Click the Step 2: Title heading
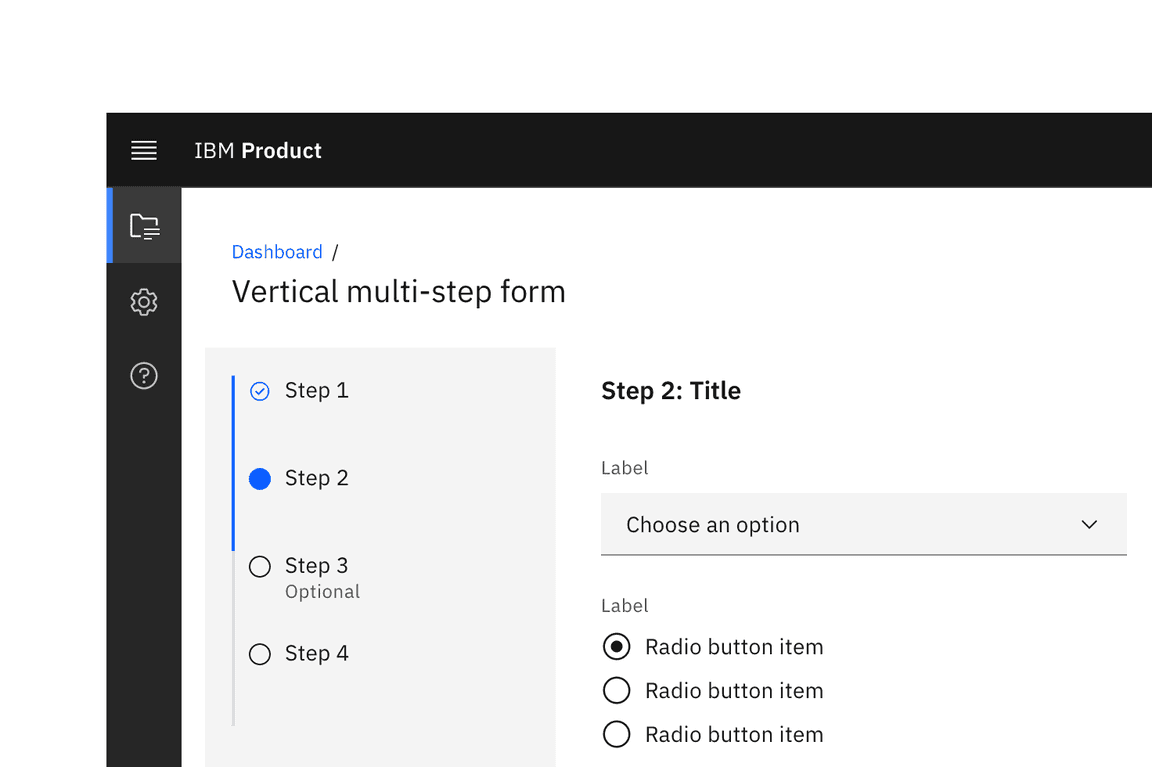The height and width of the screenshot is (767, 1152). (671, 391)
